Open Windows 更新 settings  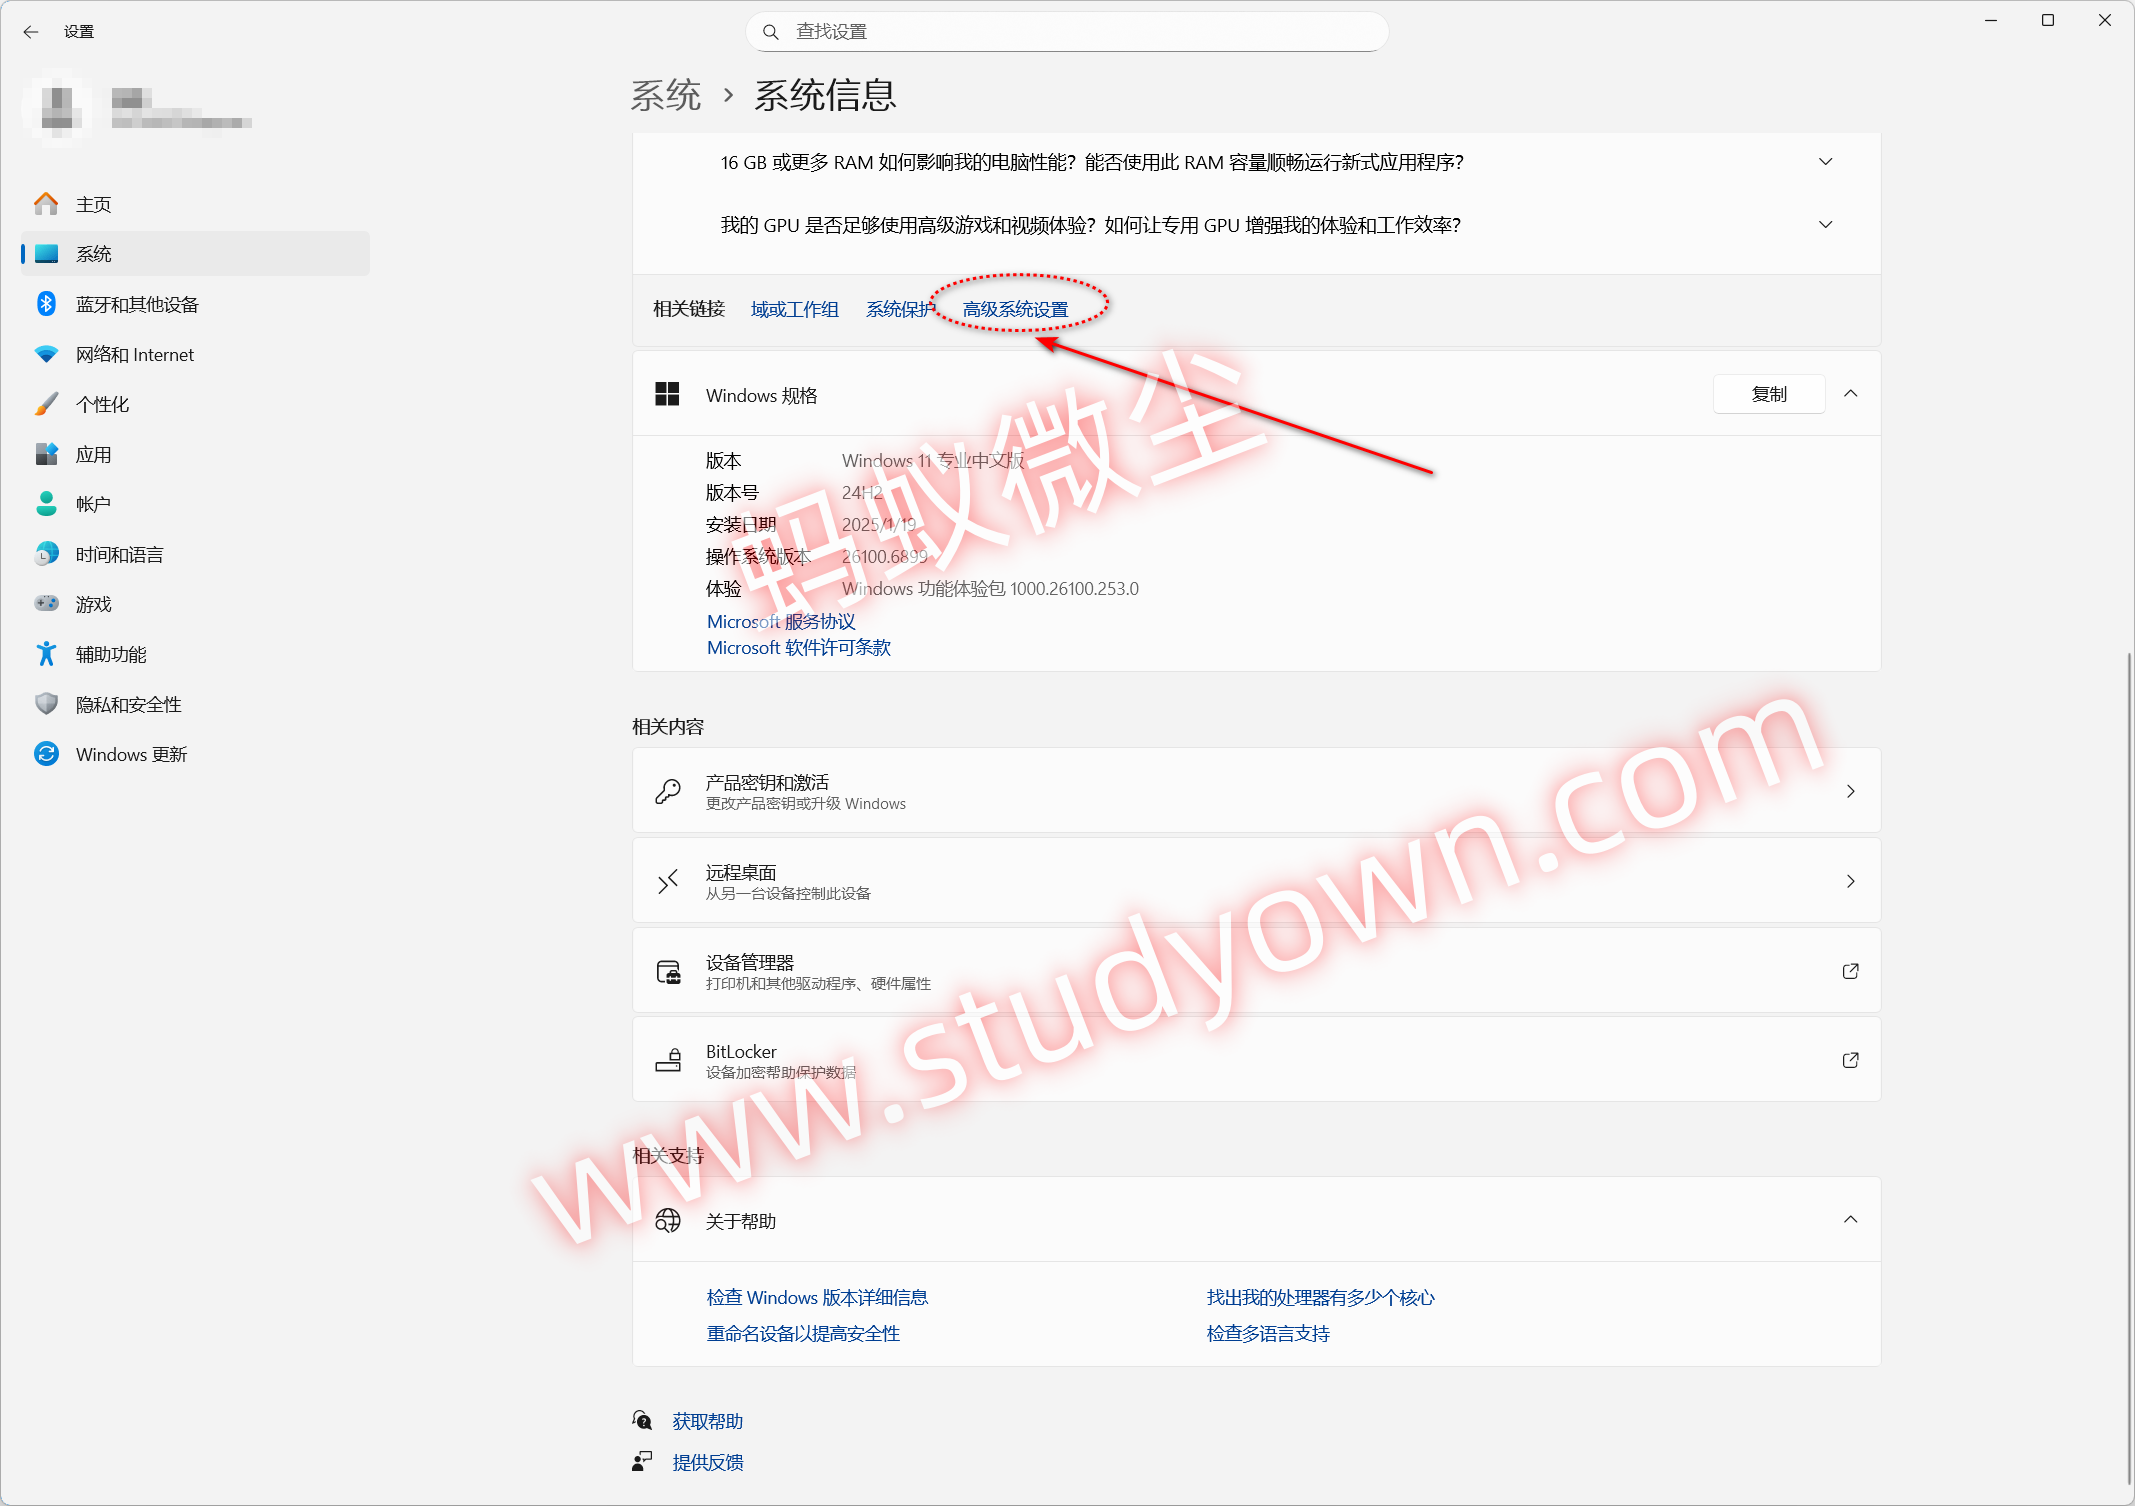131,754
